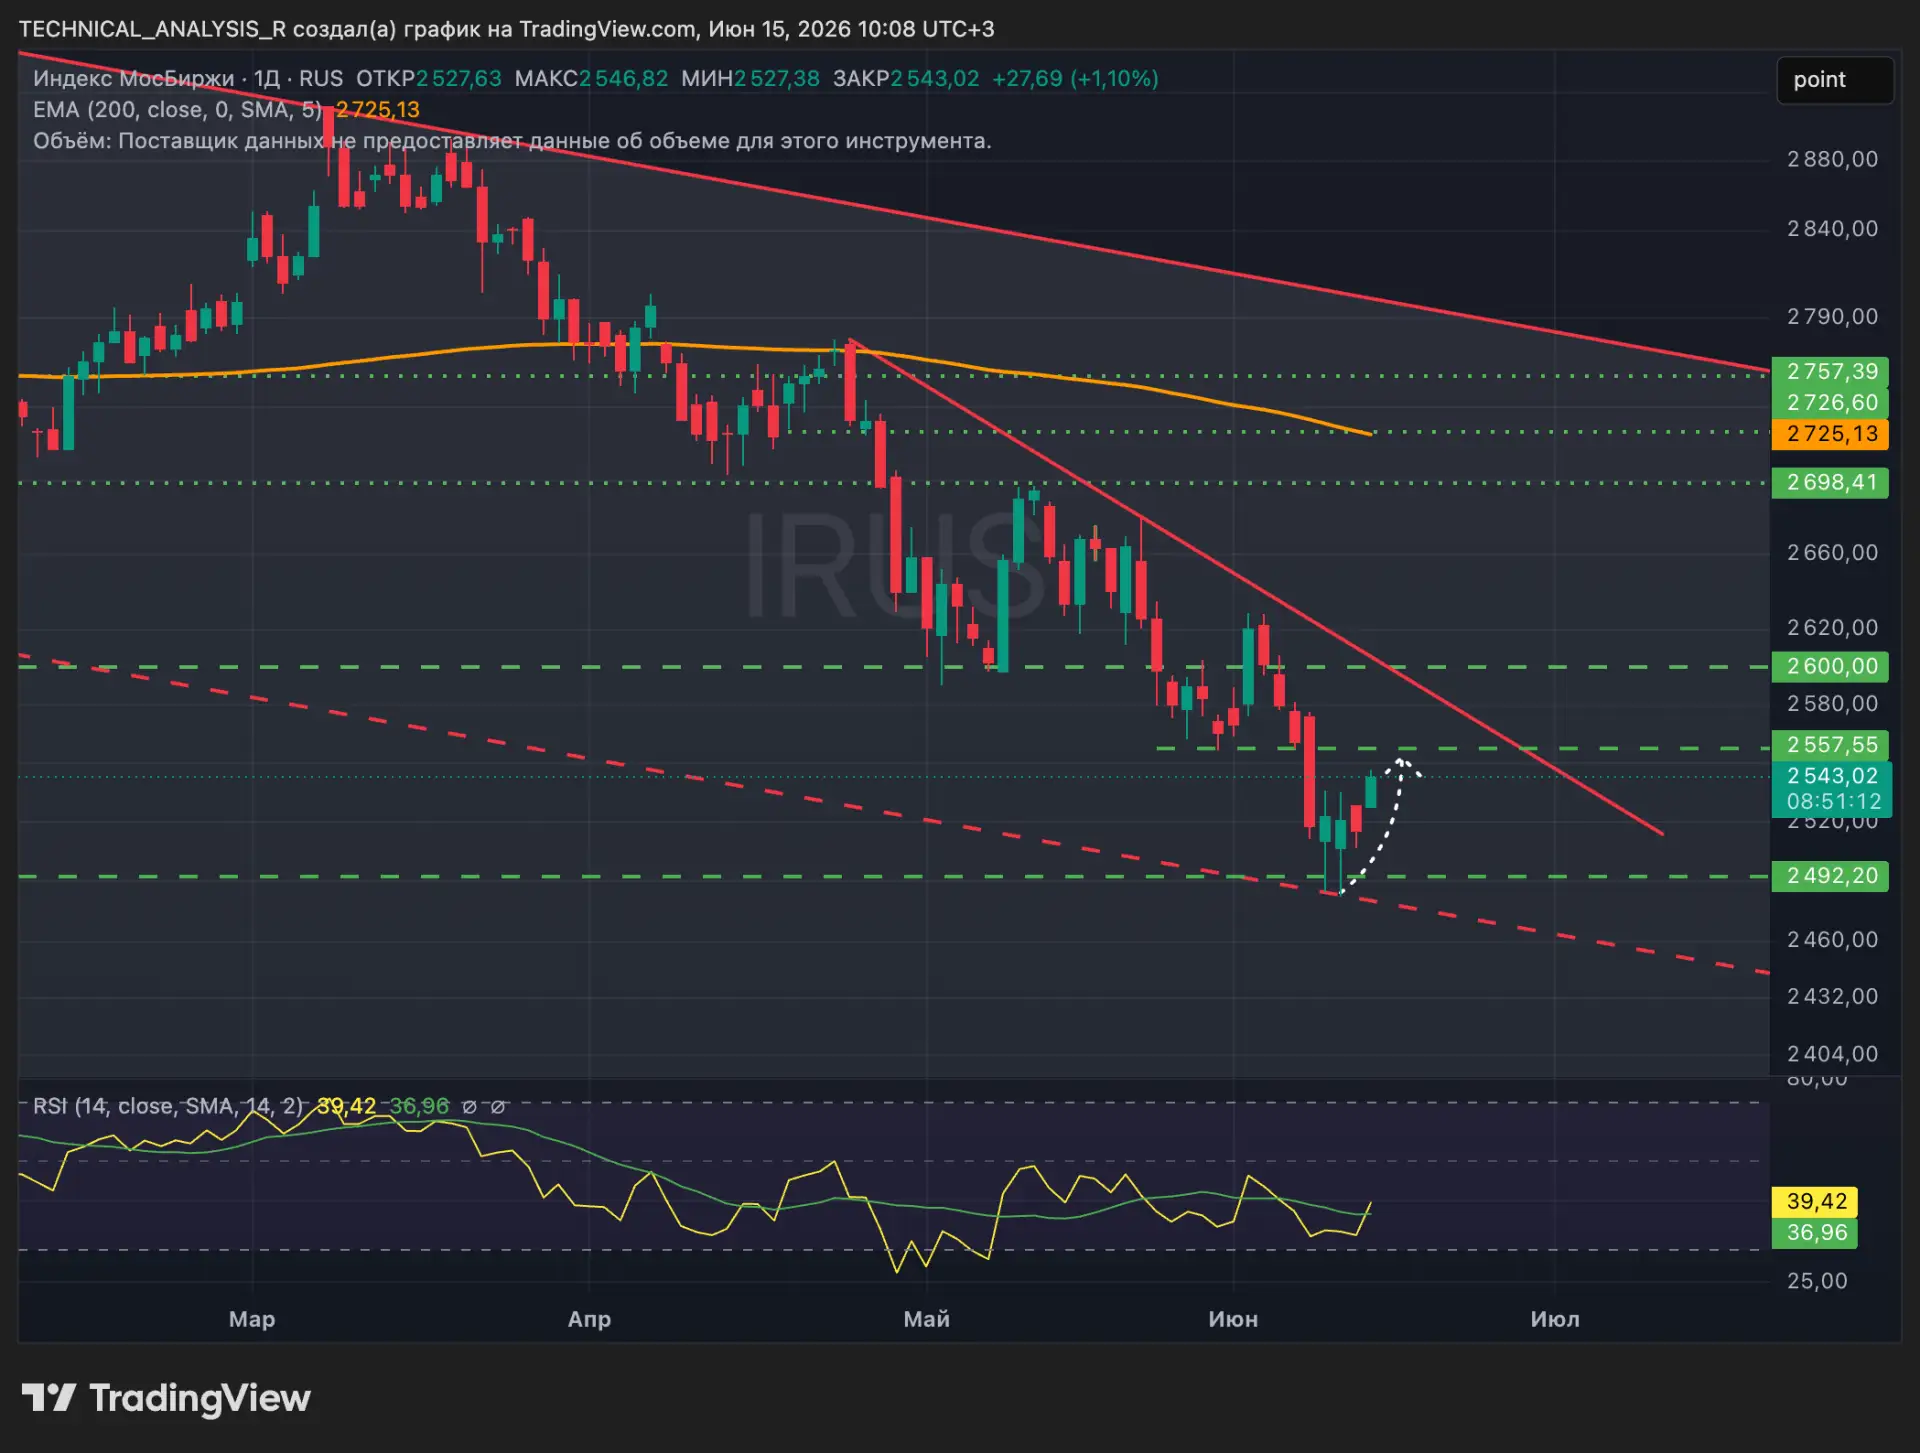Select the 2492,20 support level label
The height and width of the screenshot is (1453, 1920).
1830,876
